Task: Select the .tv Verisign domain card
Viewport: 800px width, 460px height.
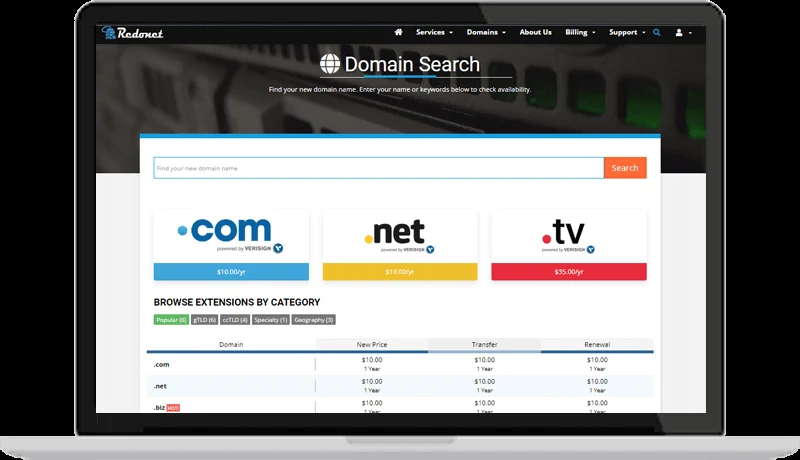Action: click(x=569, y=245)
